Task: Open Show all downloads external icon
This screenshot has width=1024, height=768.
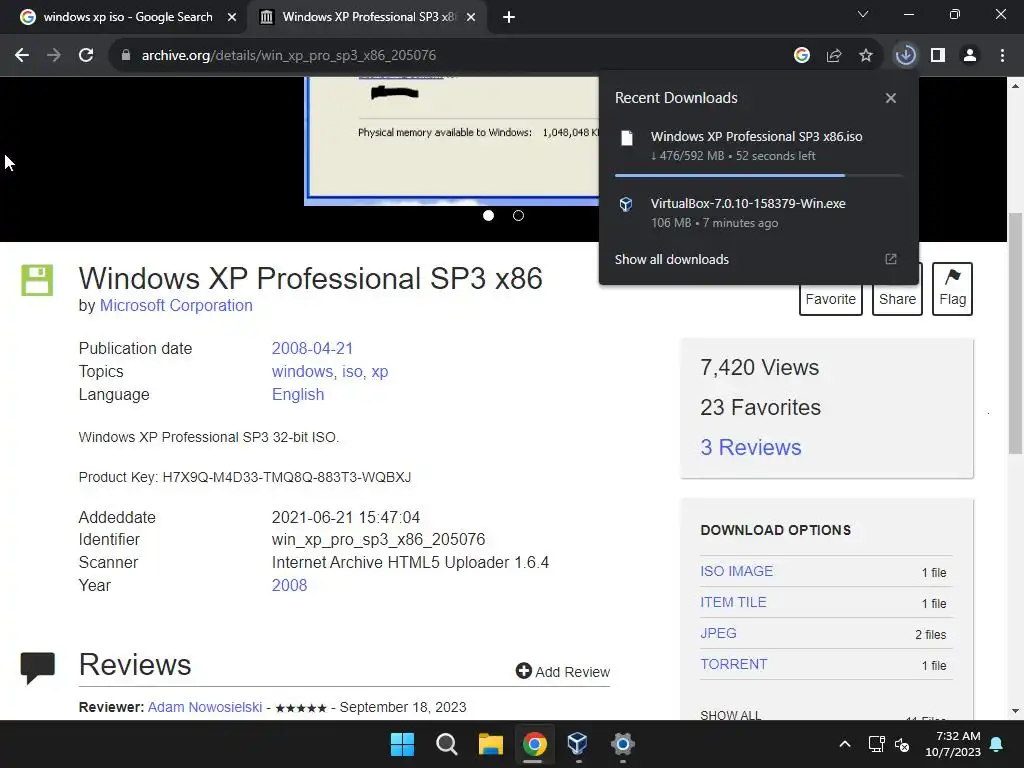Action: [x=891, y=259]
